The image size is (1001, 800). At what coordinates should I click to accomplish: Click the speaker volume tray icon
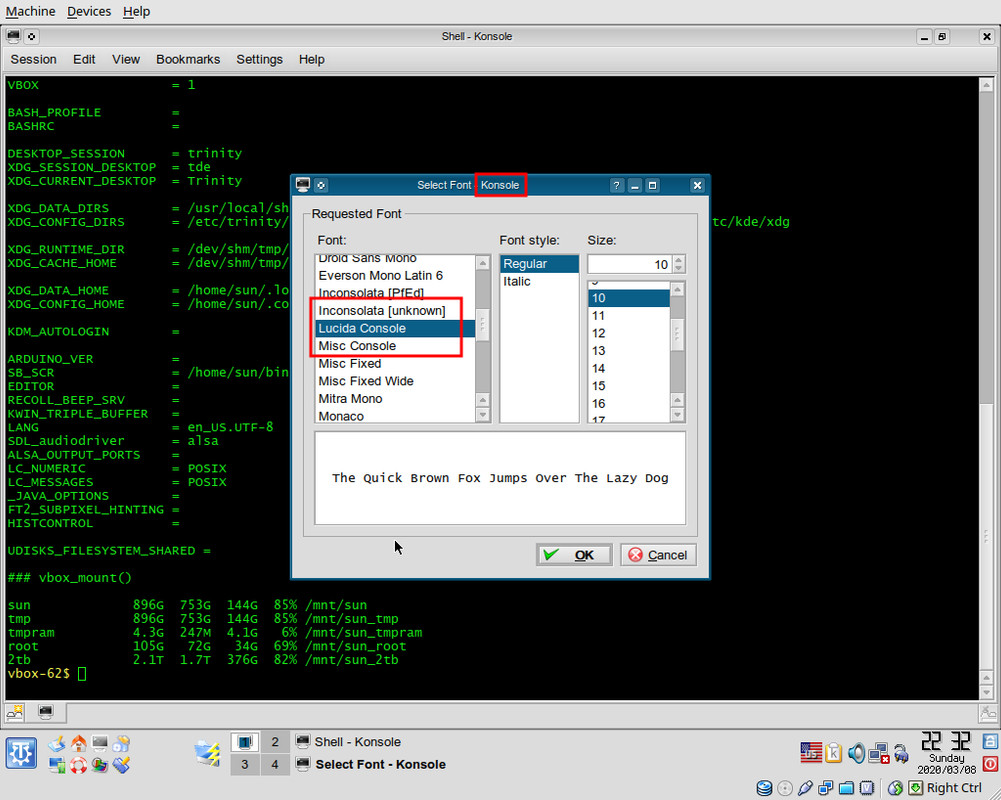tap(856, 753)
